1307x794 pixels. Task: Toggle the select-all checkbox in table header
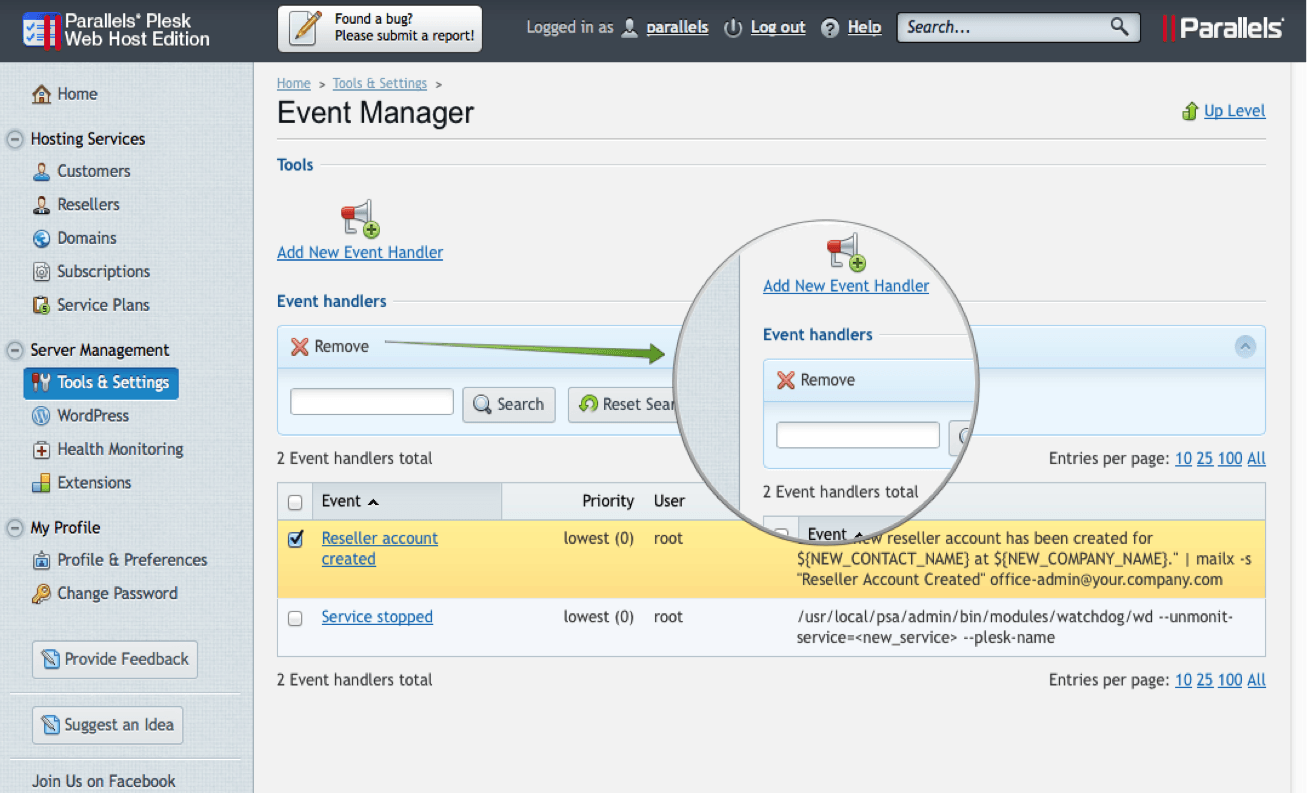(x=295, y=502)
